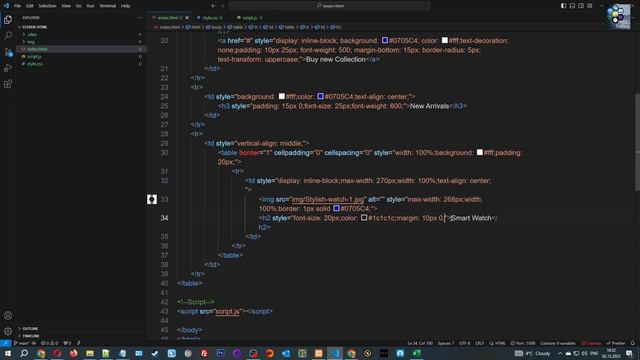640x360 pixels.
Task: Open style.css in the explorer tree
Action: [35, 64]
